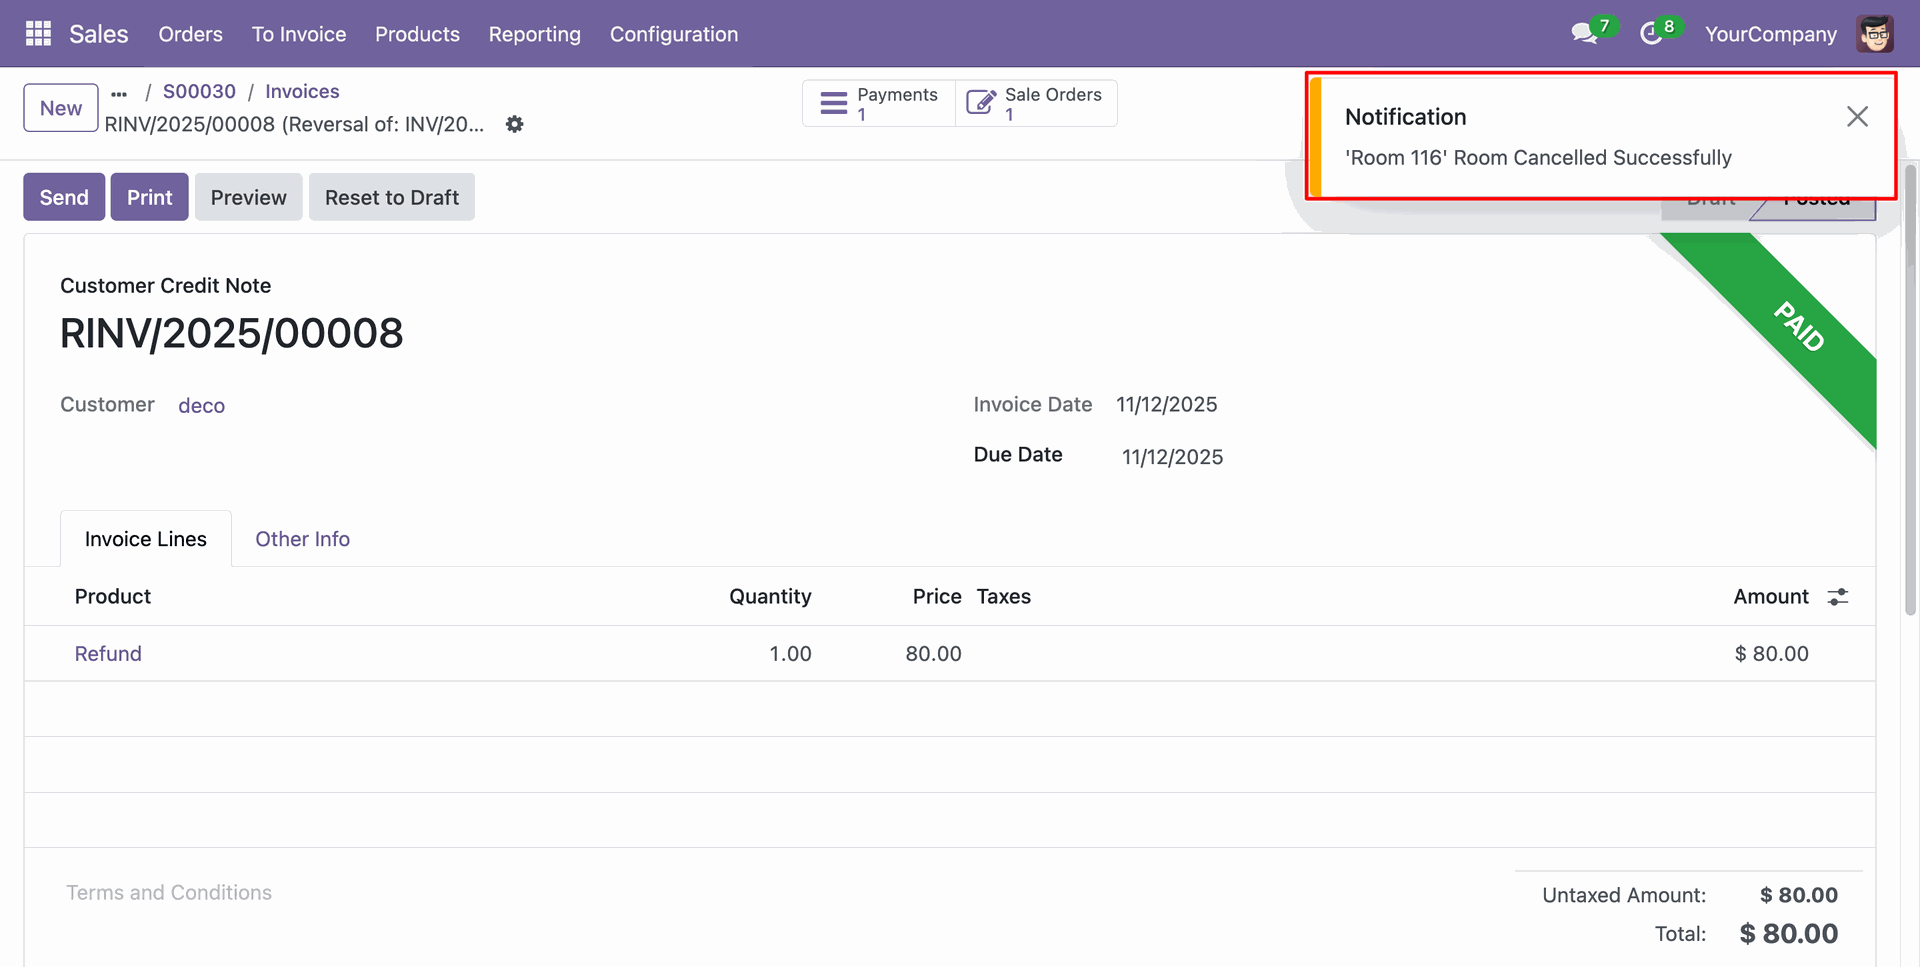Click the user avatar picture
The width and height of the screenshot is (1920, 967).
click(1874, 34)
